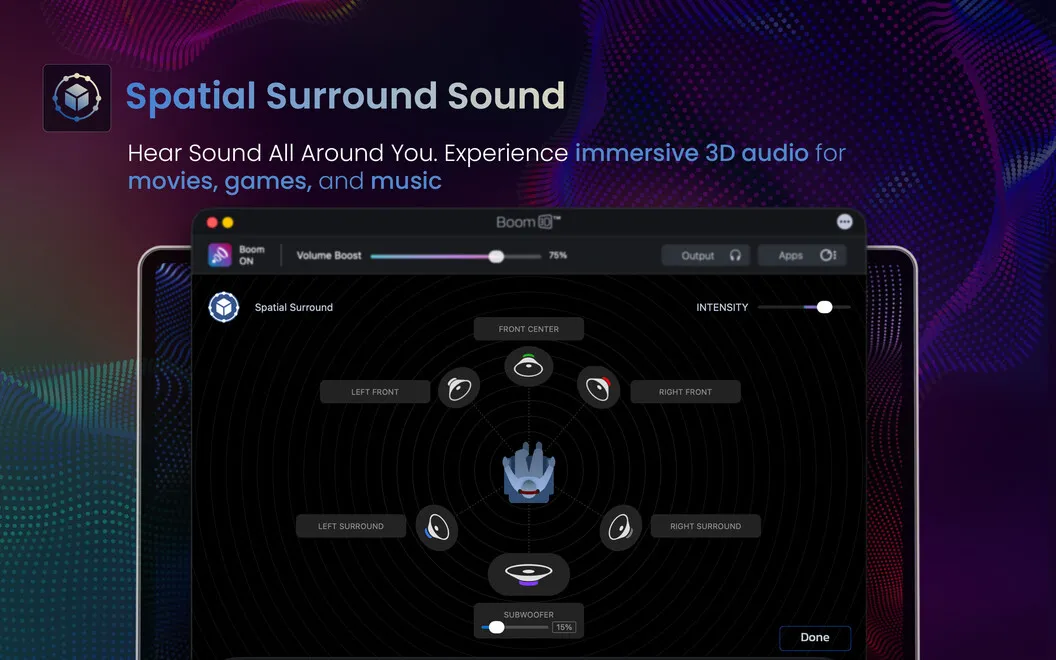The image size is (1056, 660).
Task: Minimize window with yellow button
Action: tap(228, 222)
